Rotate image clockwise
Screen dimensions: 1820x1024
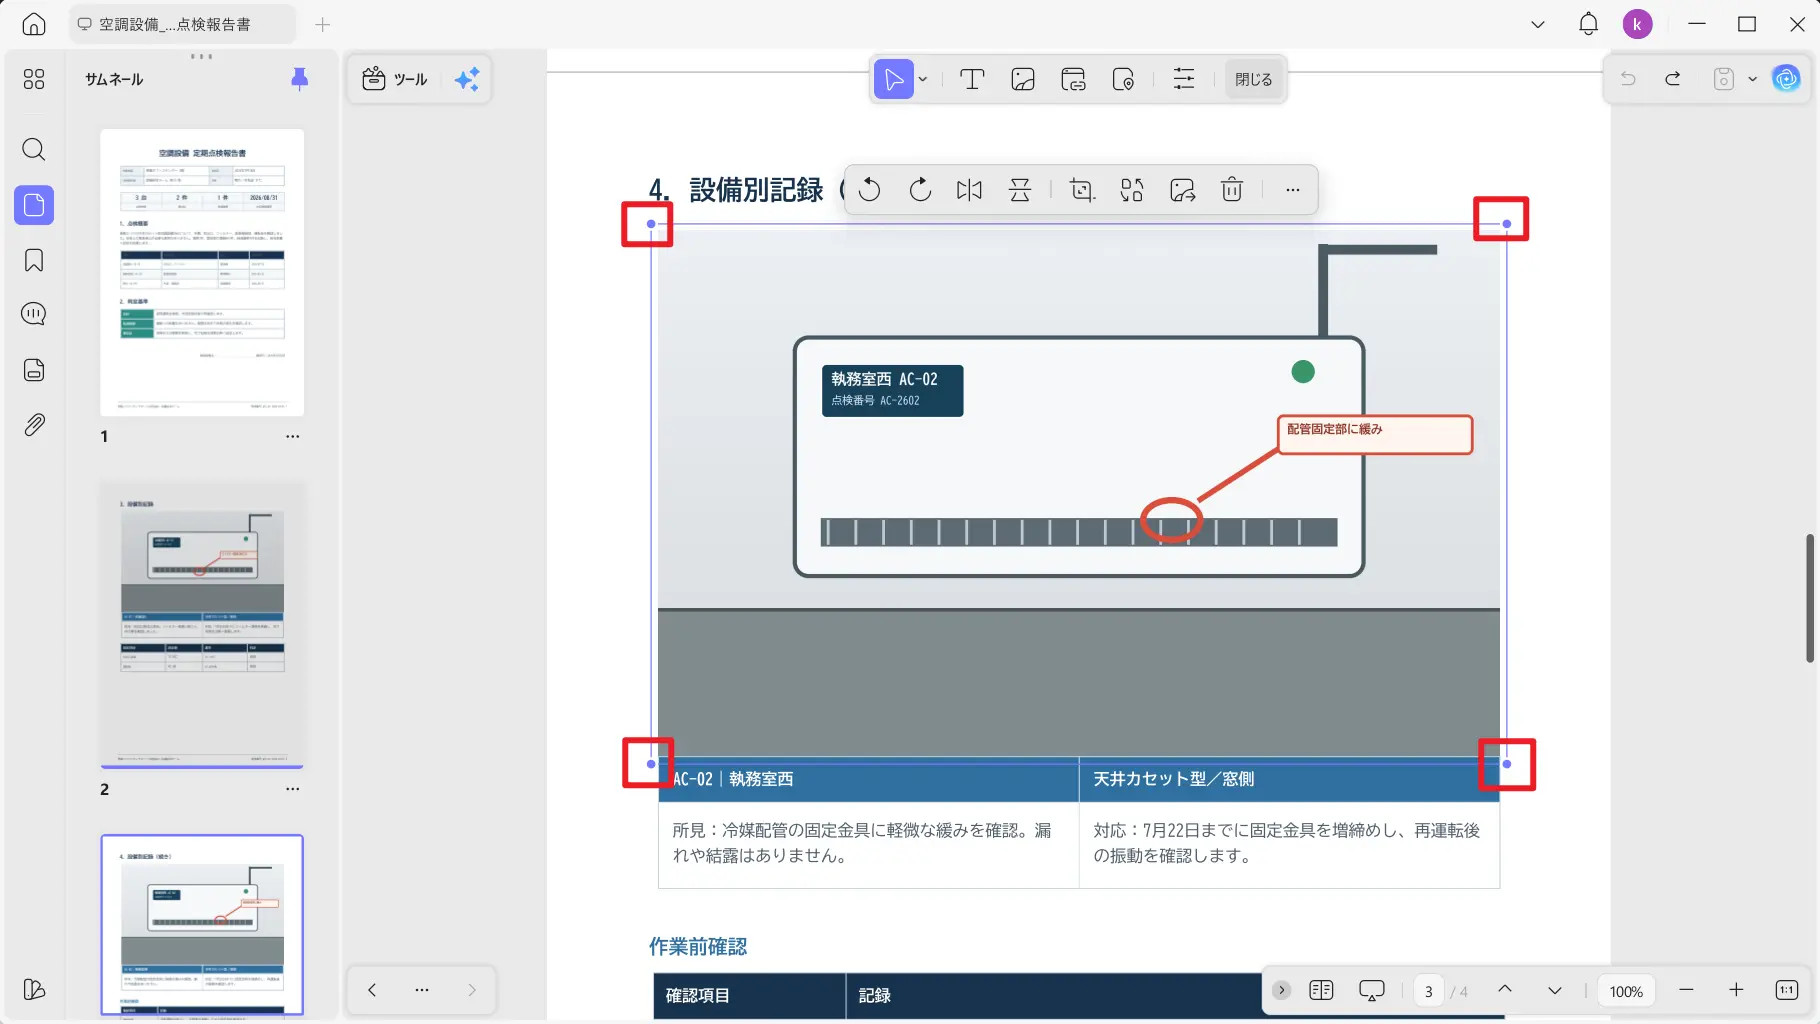920,190
